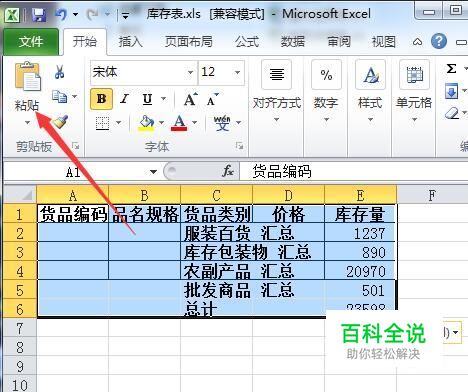
Task: Click the Redo arrow icon
Action: click(92, 14)
